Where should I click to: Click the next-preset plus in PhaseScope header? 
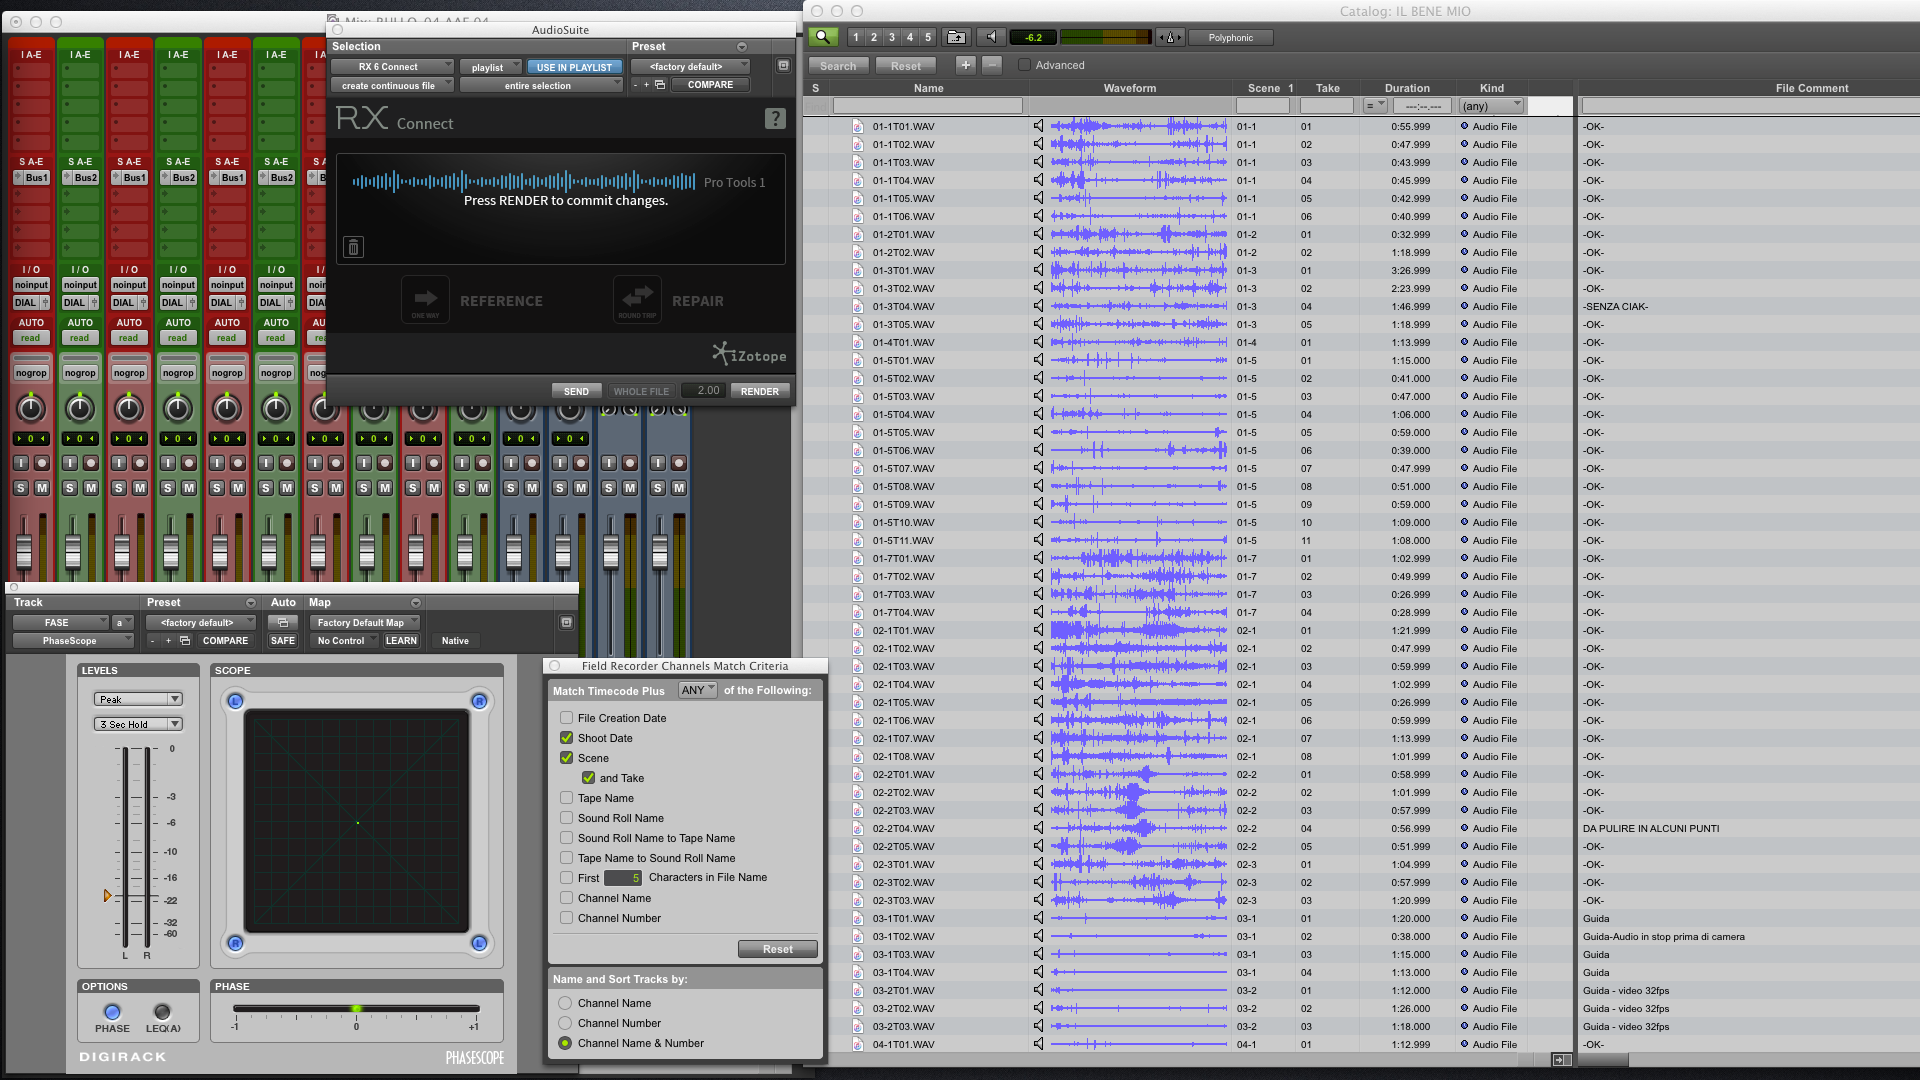point(168,641)
